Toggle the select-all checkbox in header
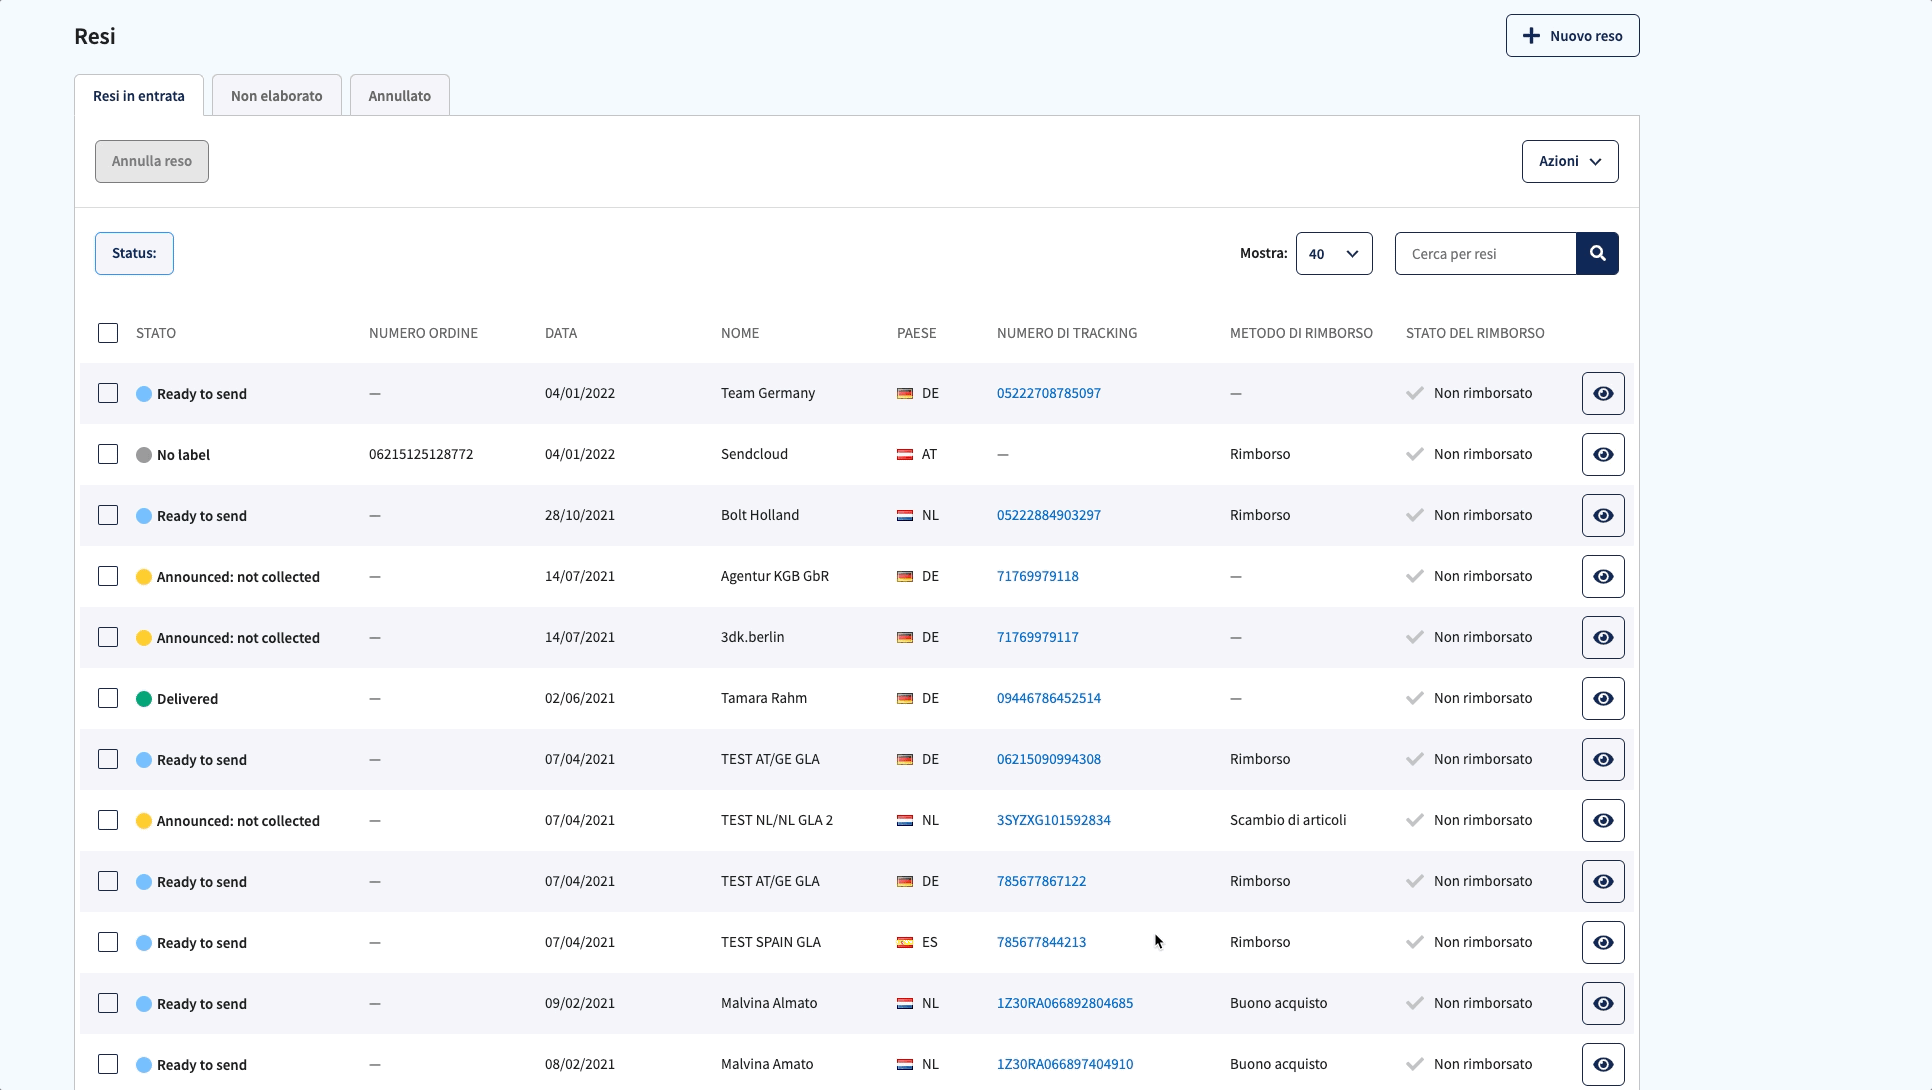Viewport: 1932px width, 1090px height. click(x=108, y=333)
